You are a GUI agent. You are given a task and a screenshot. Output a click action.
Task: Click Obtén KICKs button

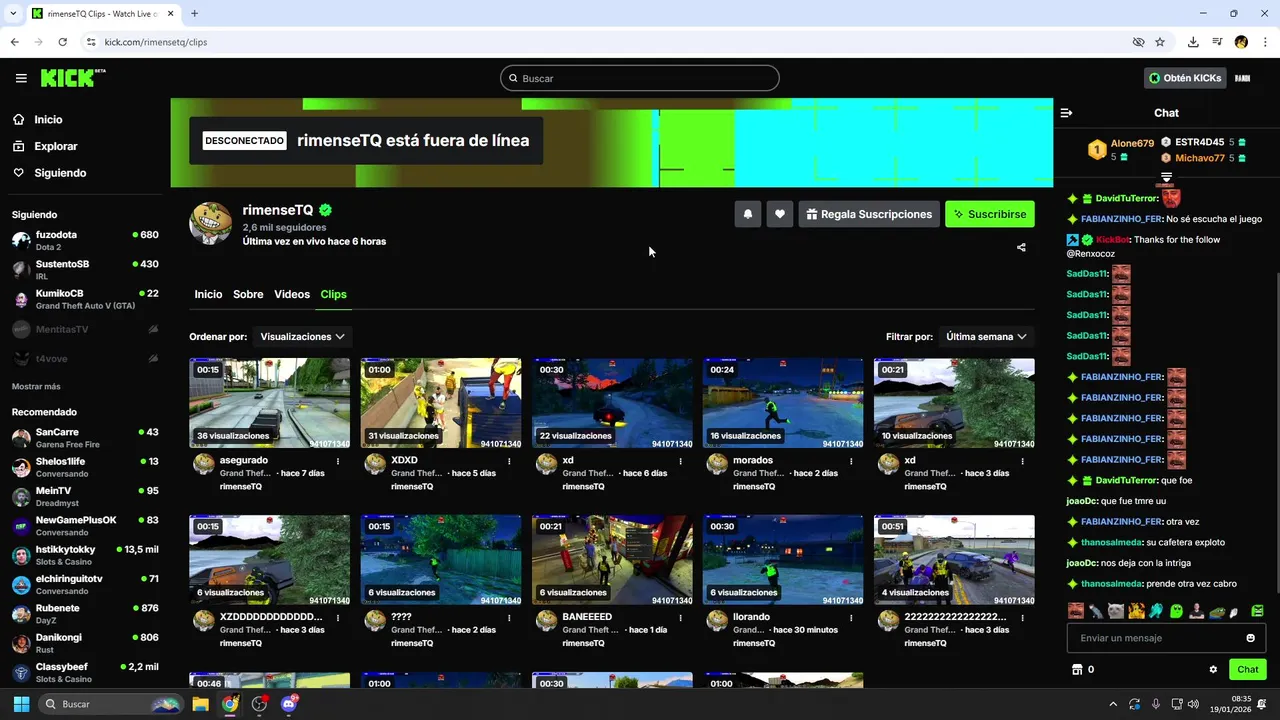pos(1185,78)
